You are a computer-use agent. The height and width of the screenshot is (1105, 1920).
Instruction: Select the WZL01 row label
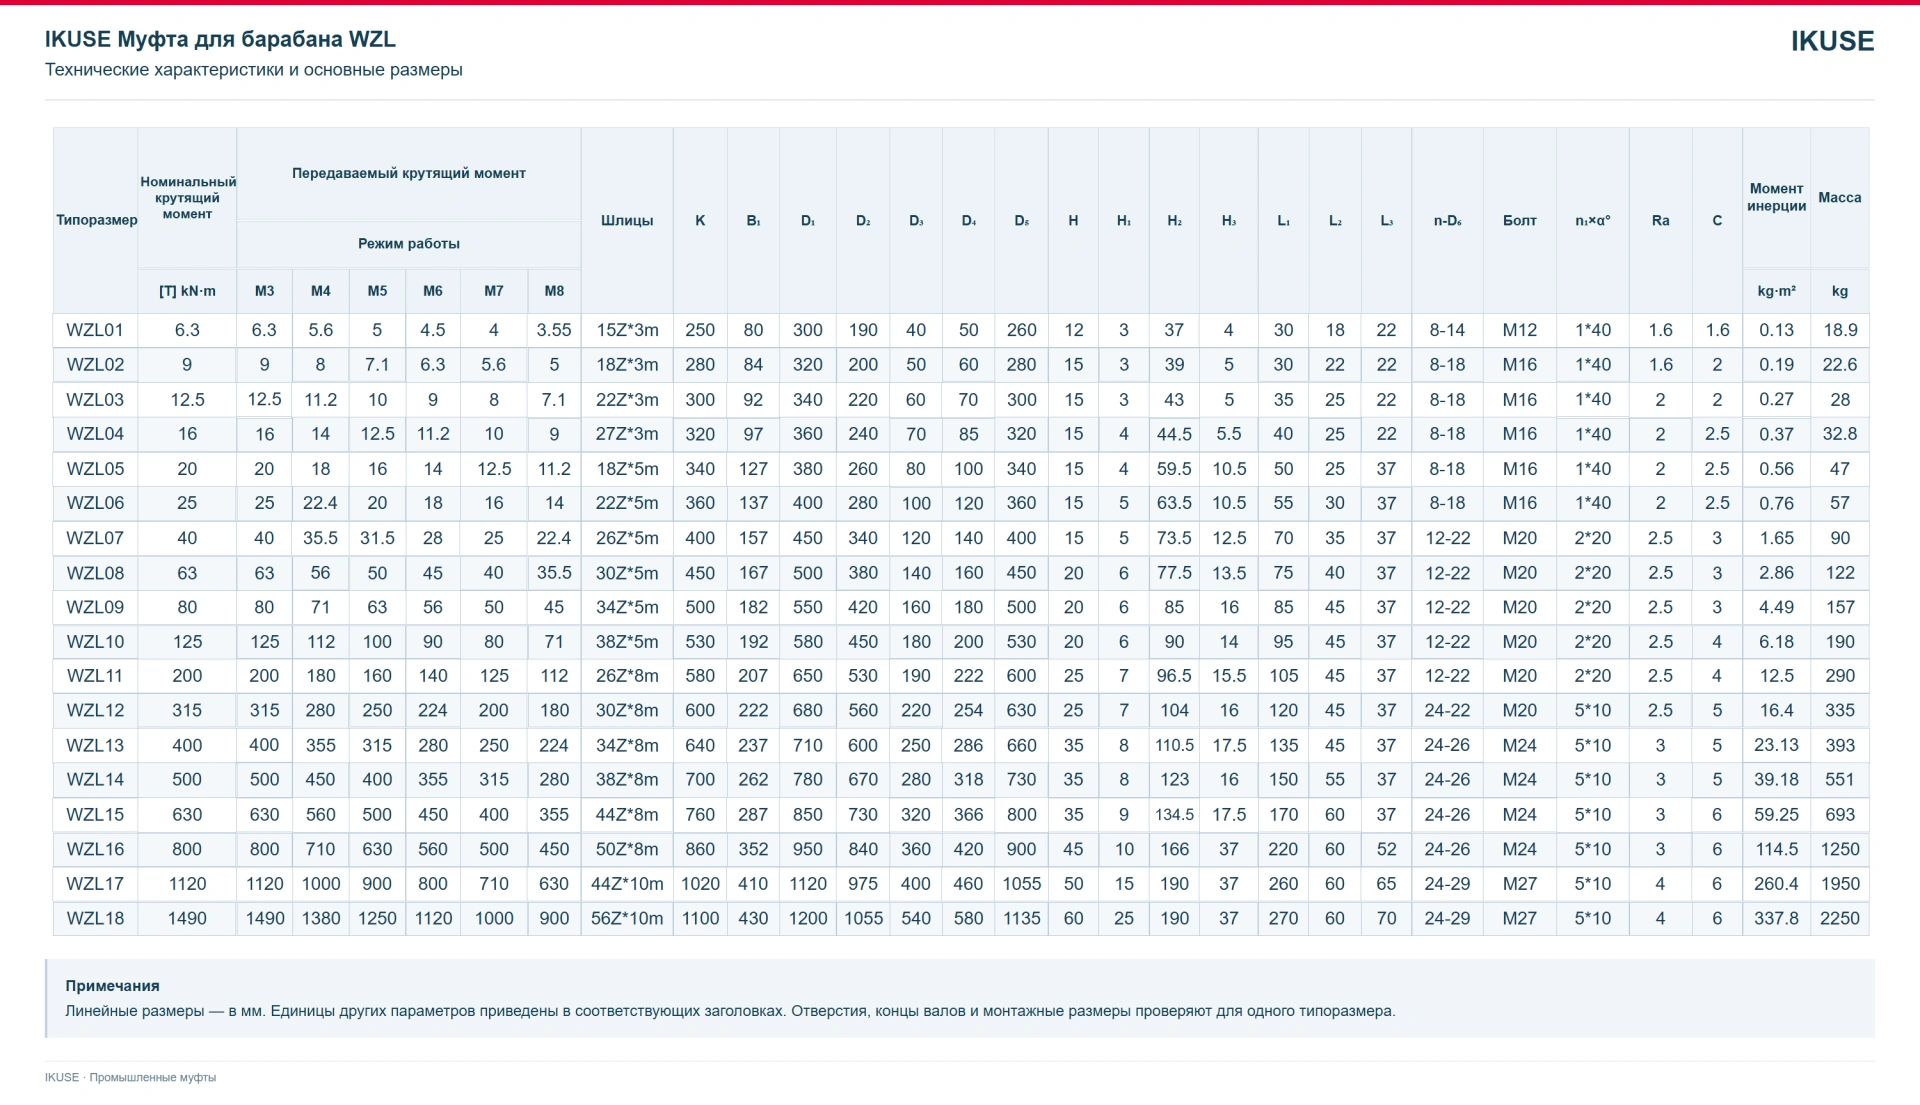pos(95,330)
